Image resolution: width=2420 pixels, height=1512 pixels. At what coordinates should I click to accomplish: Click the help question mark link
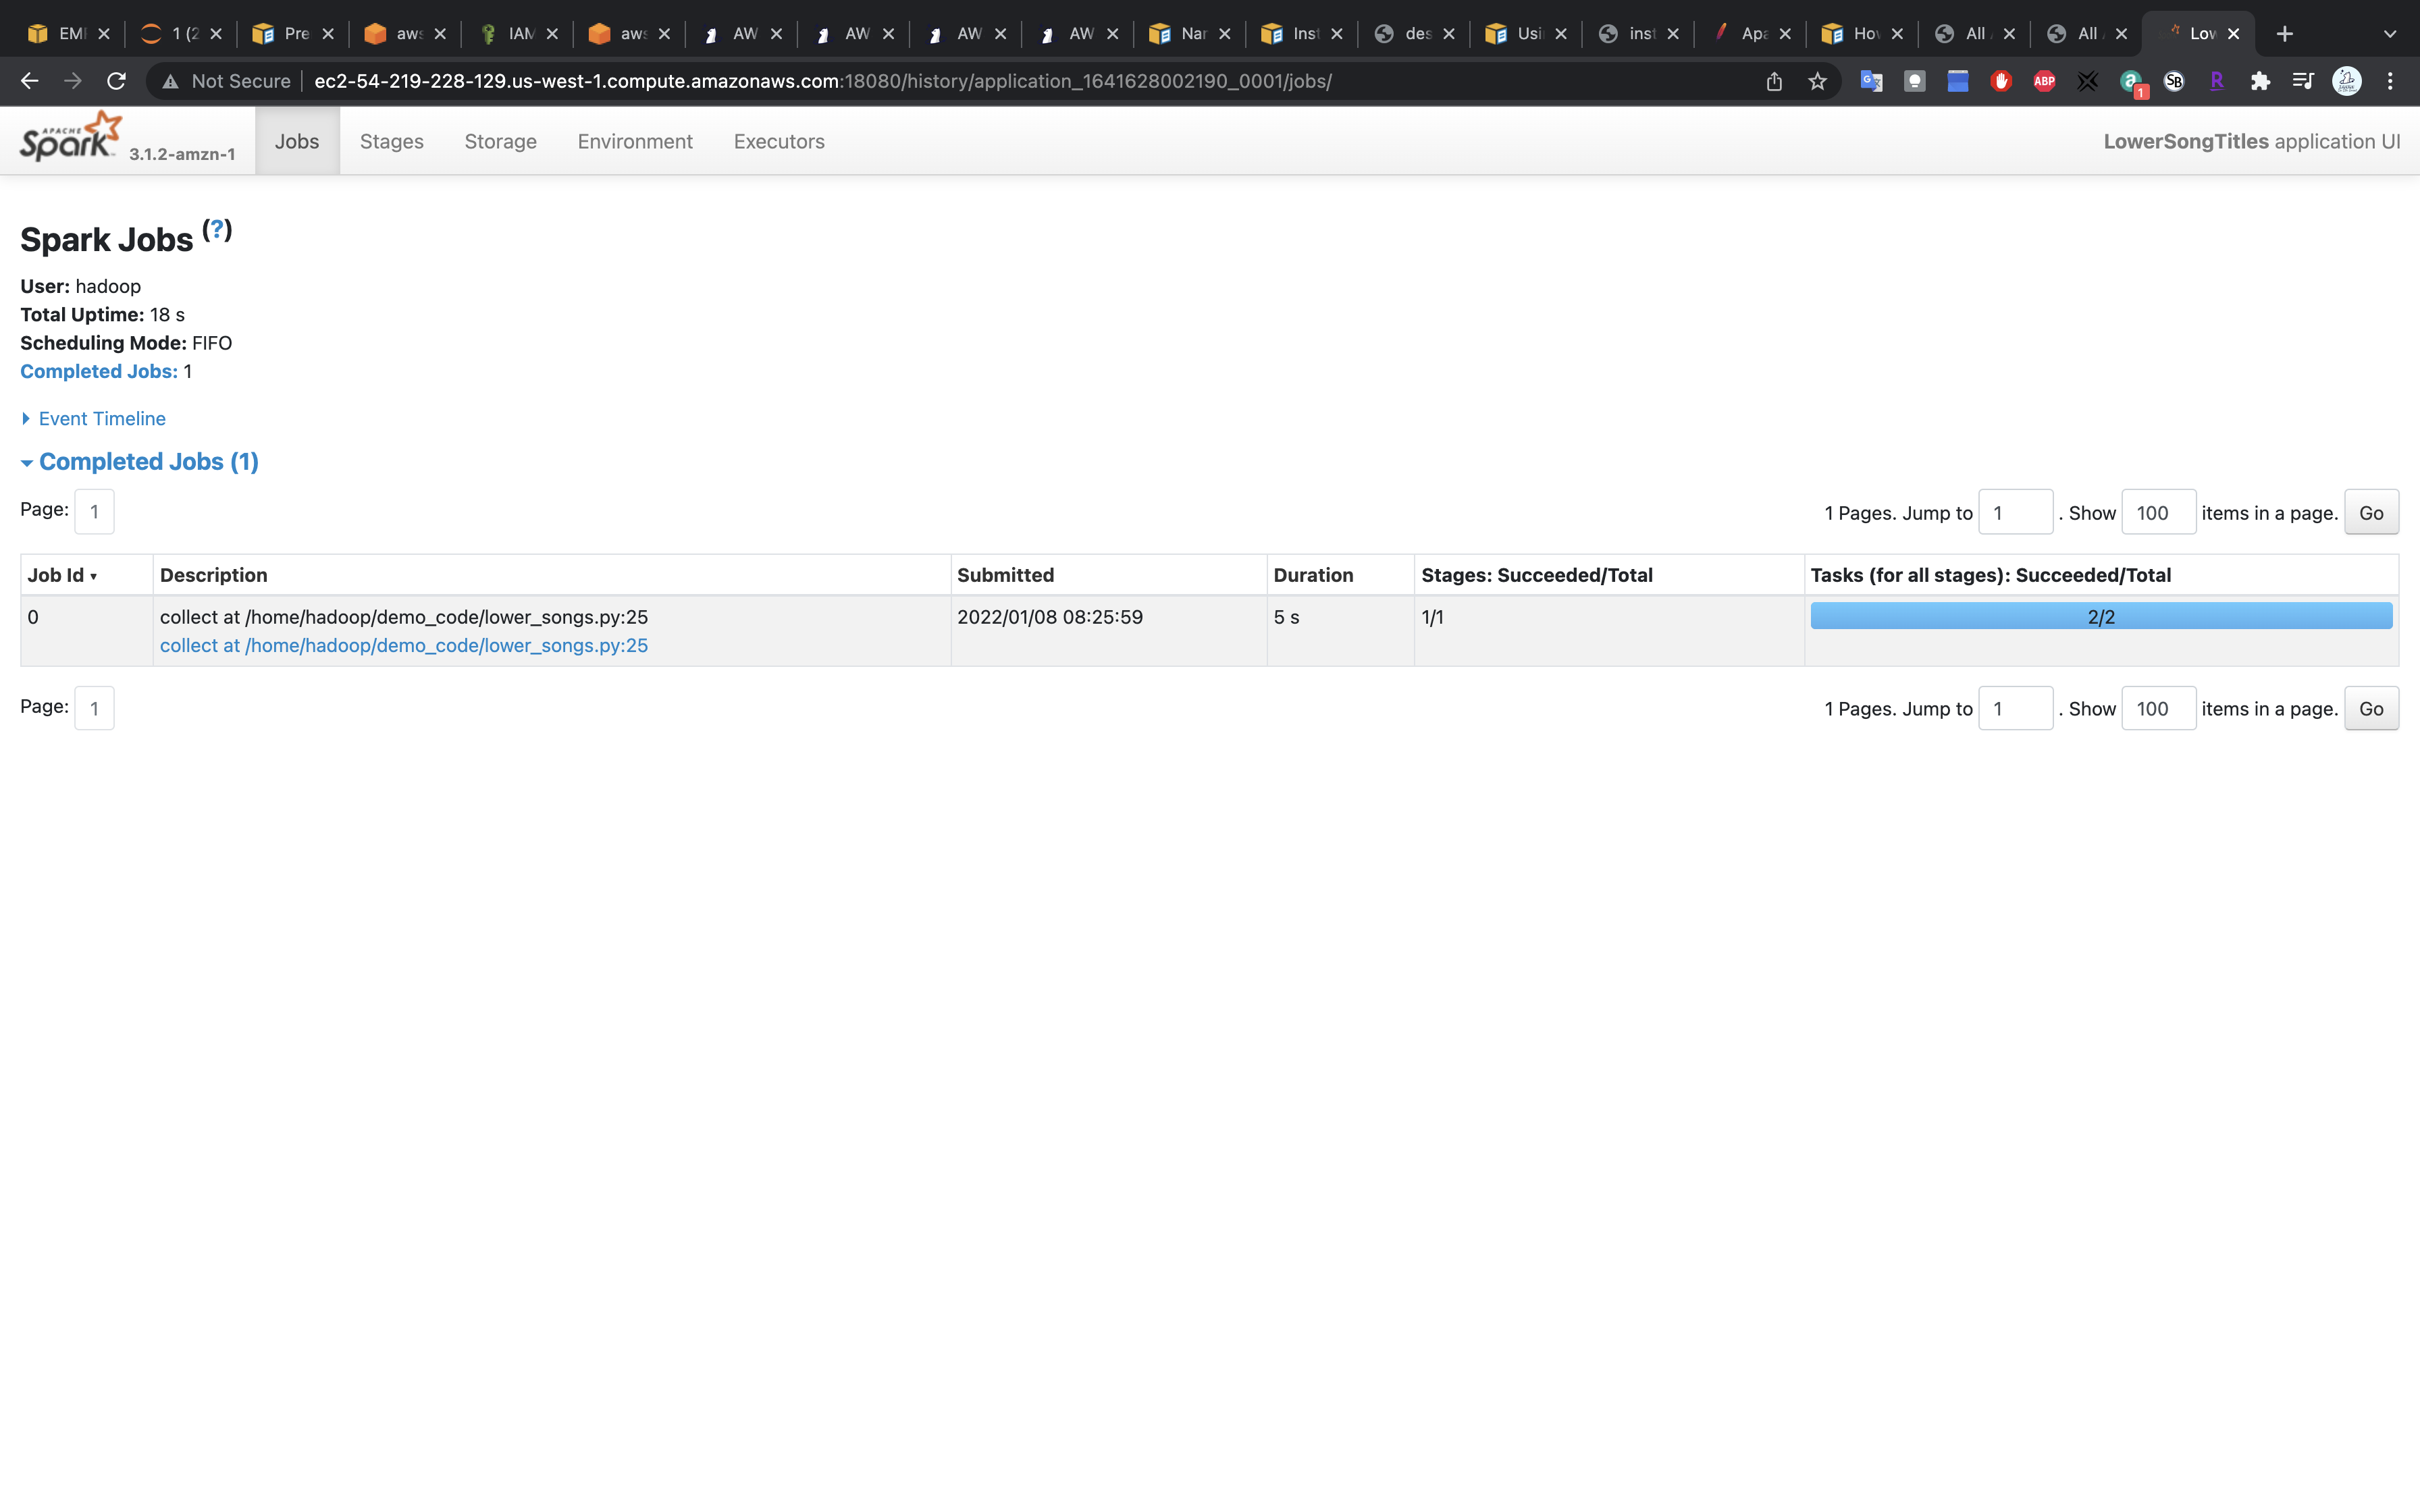[x=216, y=229]
